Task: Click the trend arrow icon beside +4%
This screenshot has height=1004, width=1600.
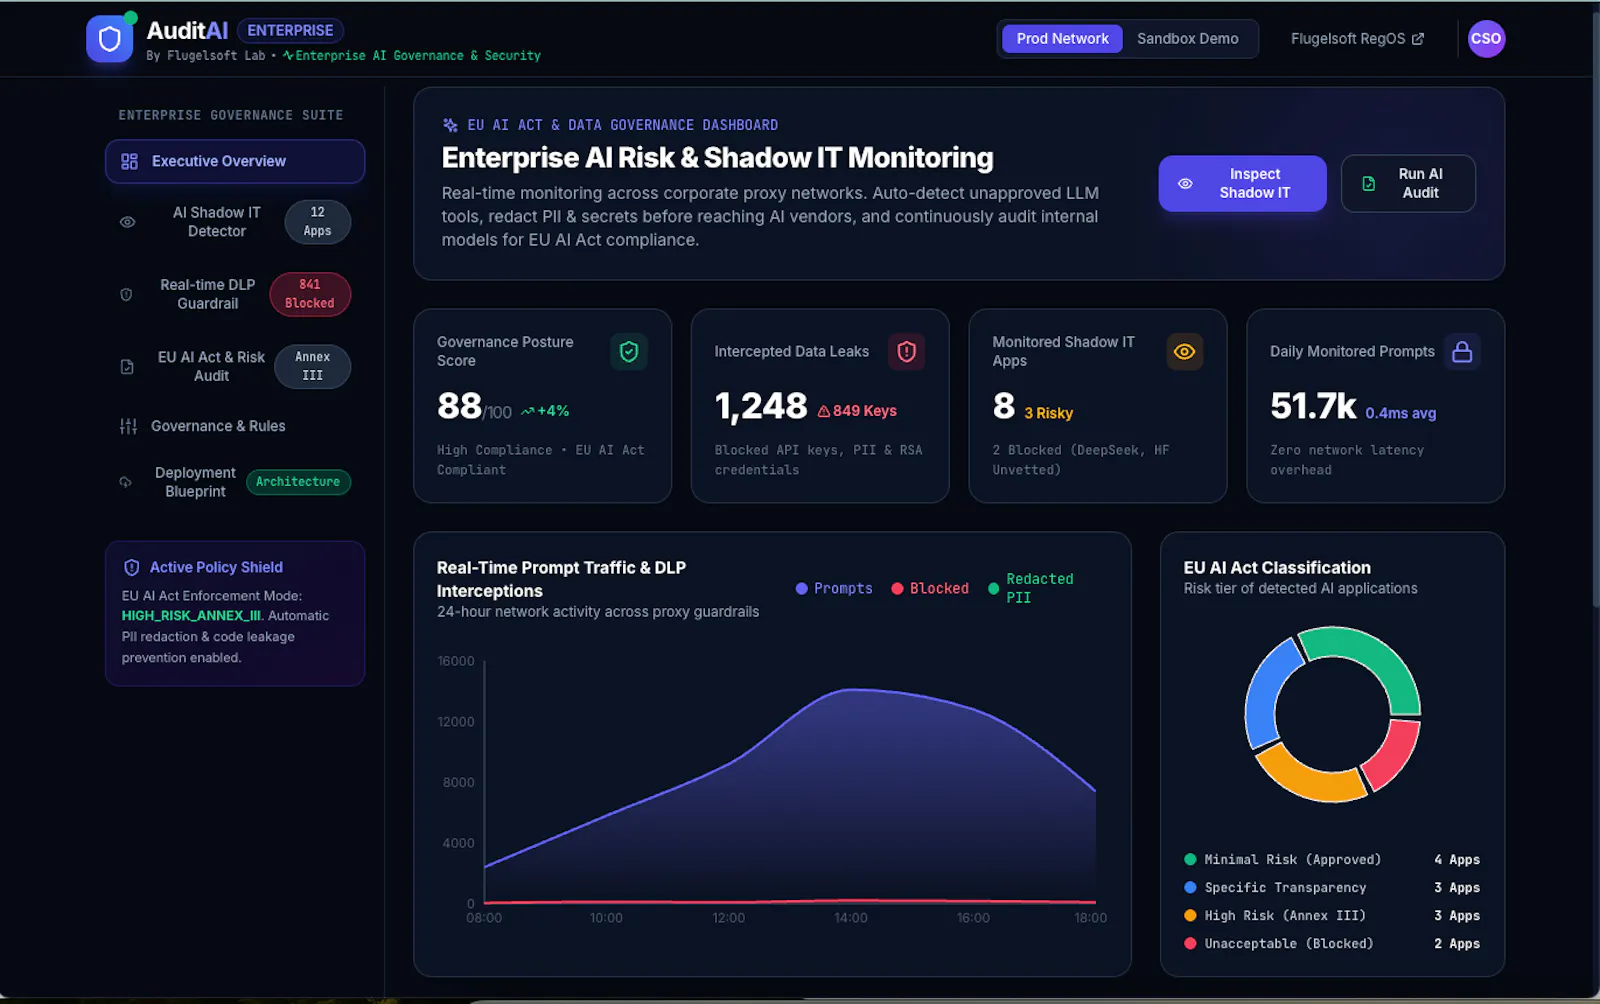Action: point(528,411)
